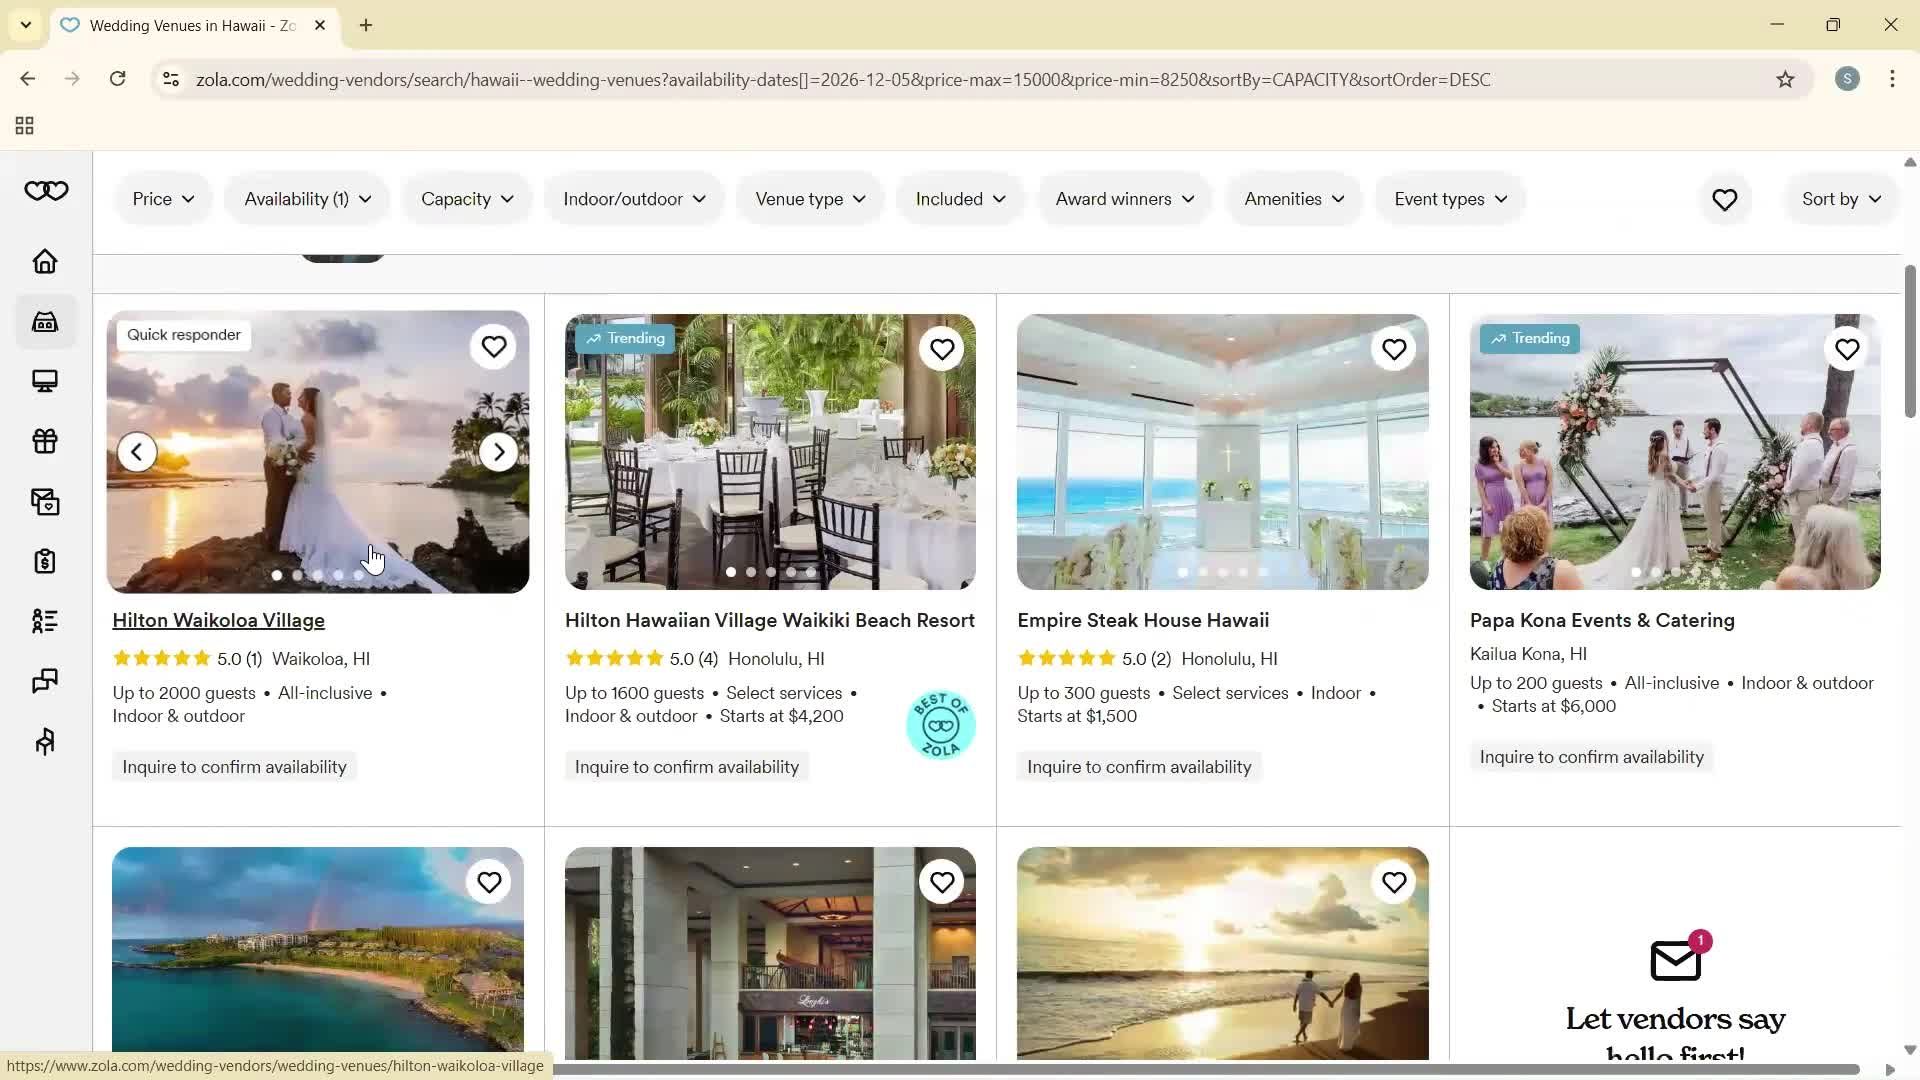Favorite the Empire Steak House Hawaii listing
1920x1080 pixels.
click(x=1394, y=349)
